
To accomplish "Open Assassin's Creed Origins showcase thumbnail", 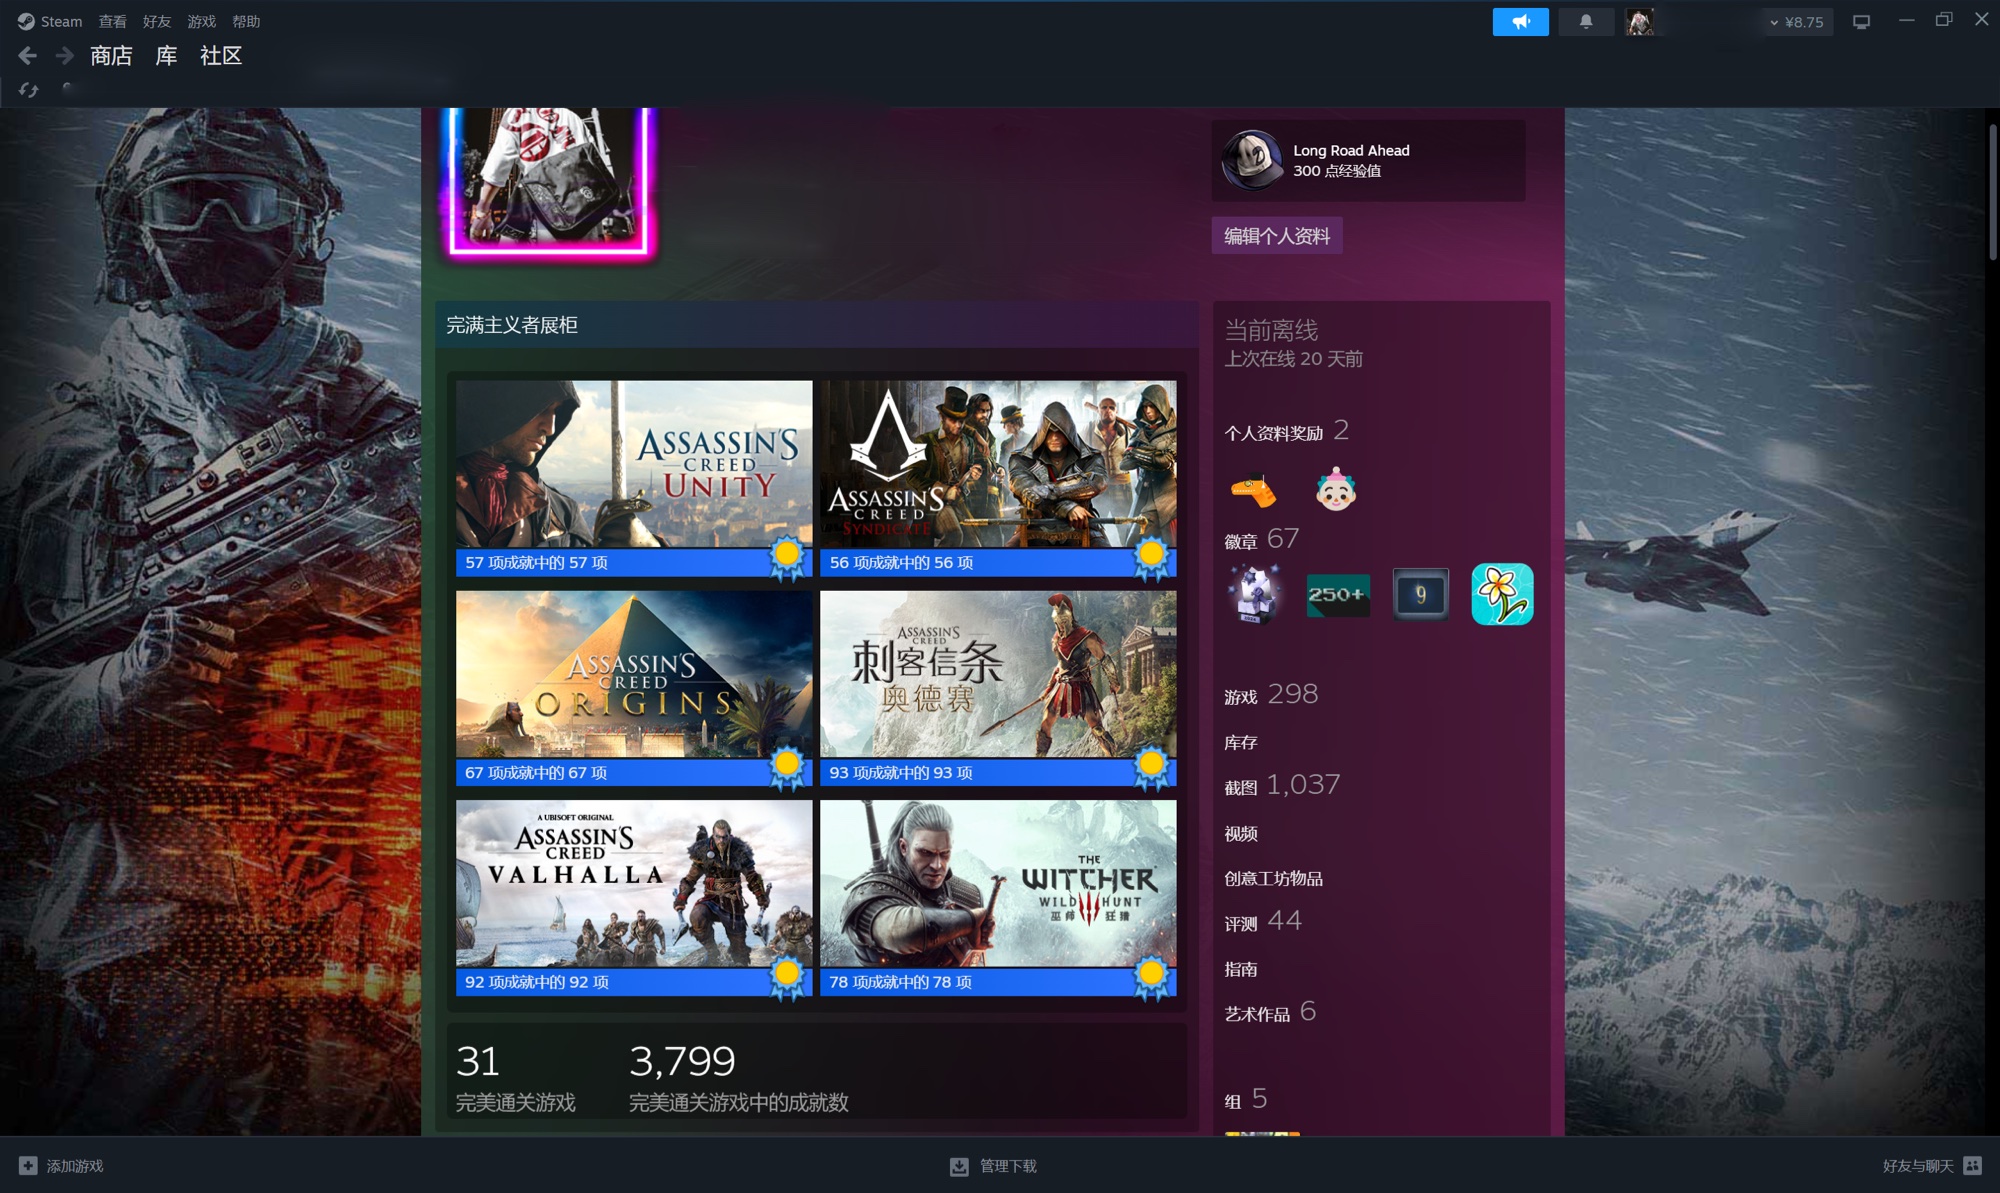I will point(634,674).
